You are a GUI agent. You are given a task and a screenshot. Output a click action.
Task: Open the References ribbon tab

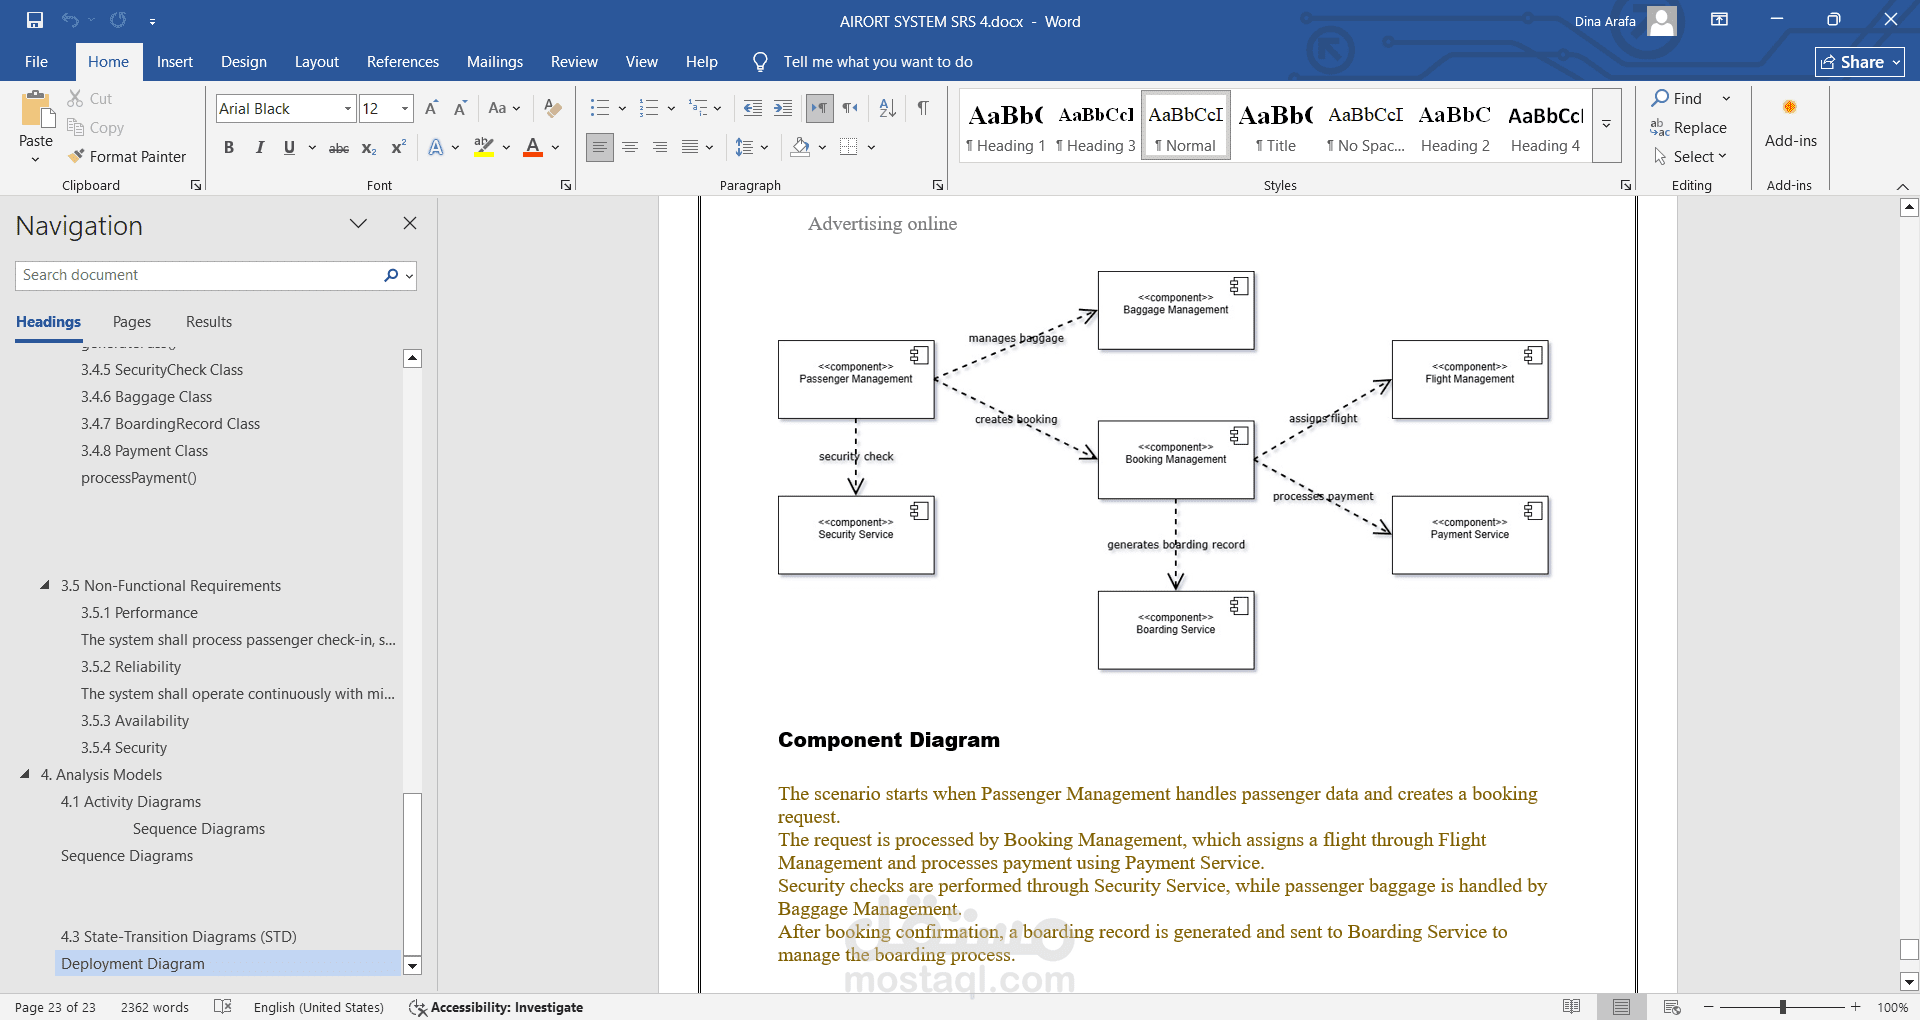point(403,62)
